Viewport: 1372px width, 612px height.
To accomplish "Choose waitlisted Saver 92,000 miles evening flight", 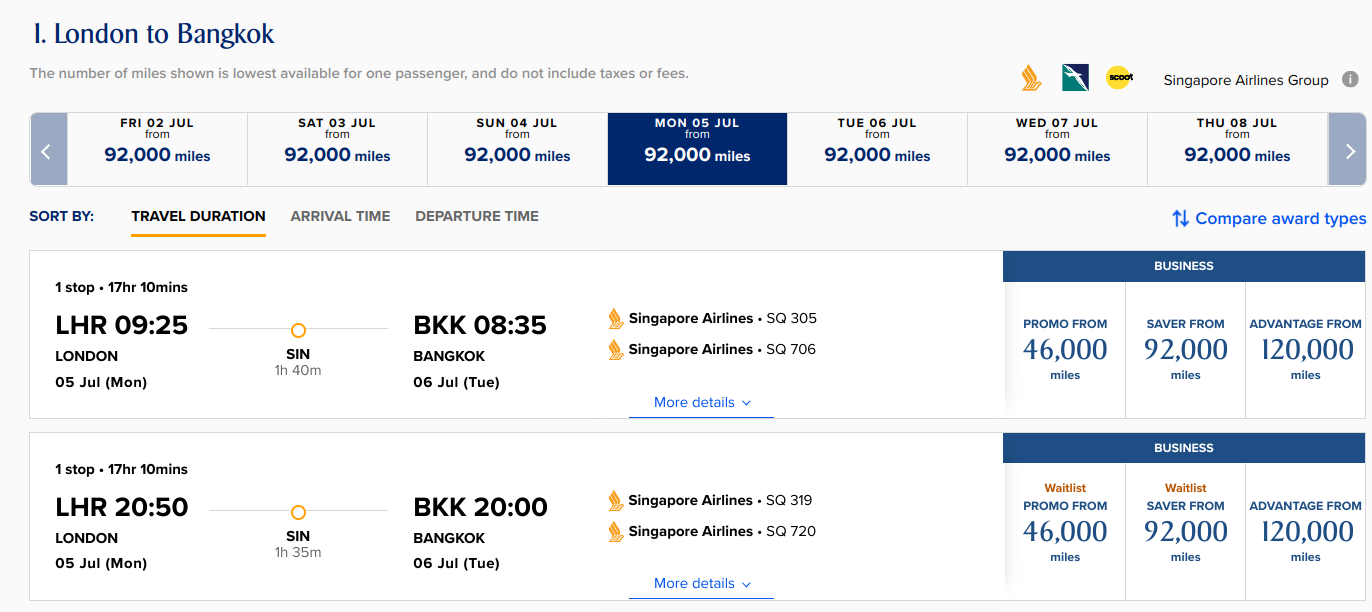I will 1185,531.
